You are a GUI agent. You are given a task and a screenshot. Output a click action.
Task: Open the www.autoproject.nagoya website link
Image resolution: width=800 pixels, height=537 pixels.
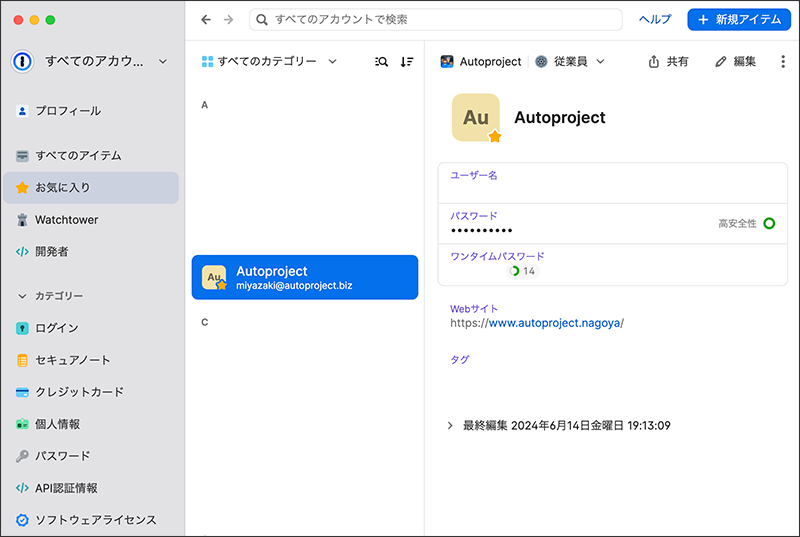pos(553,323)
